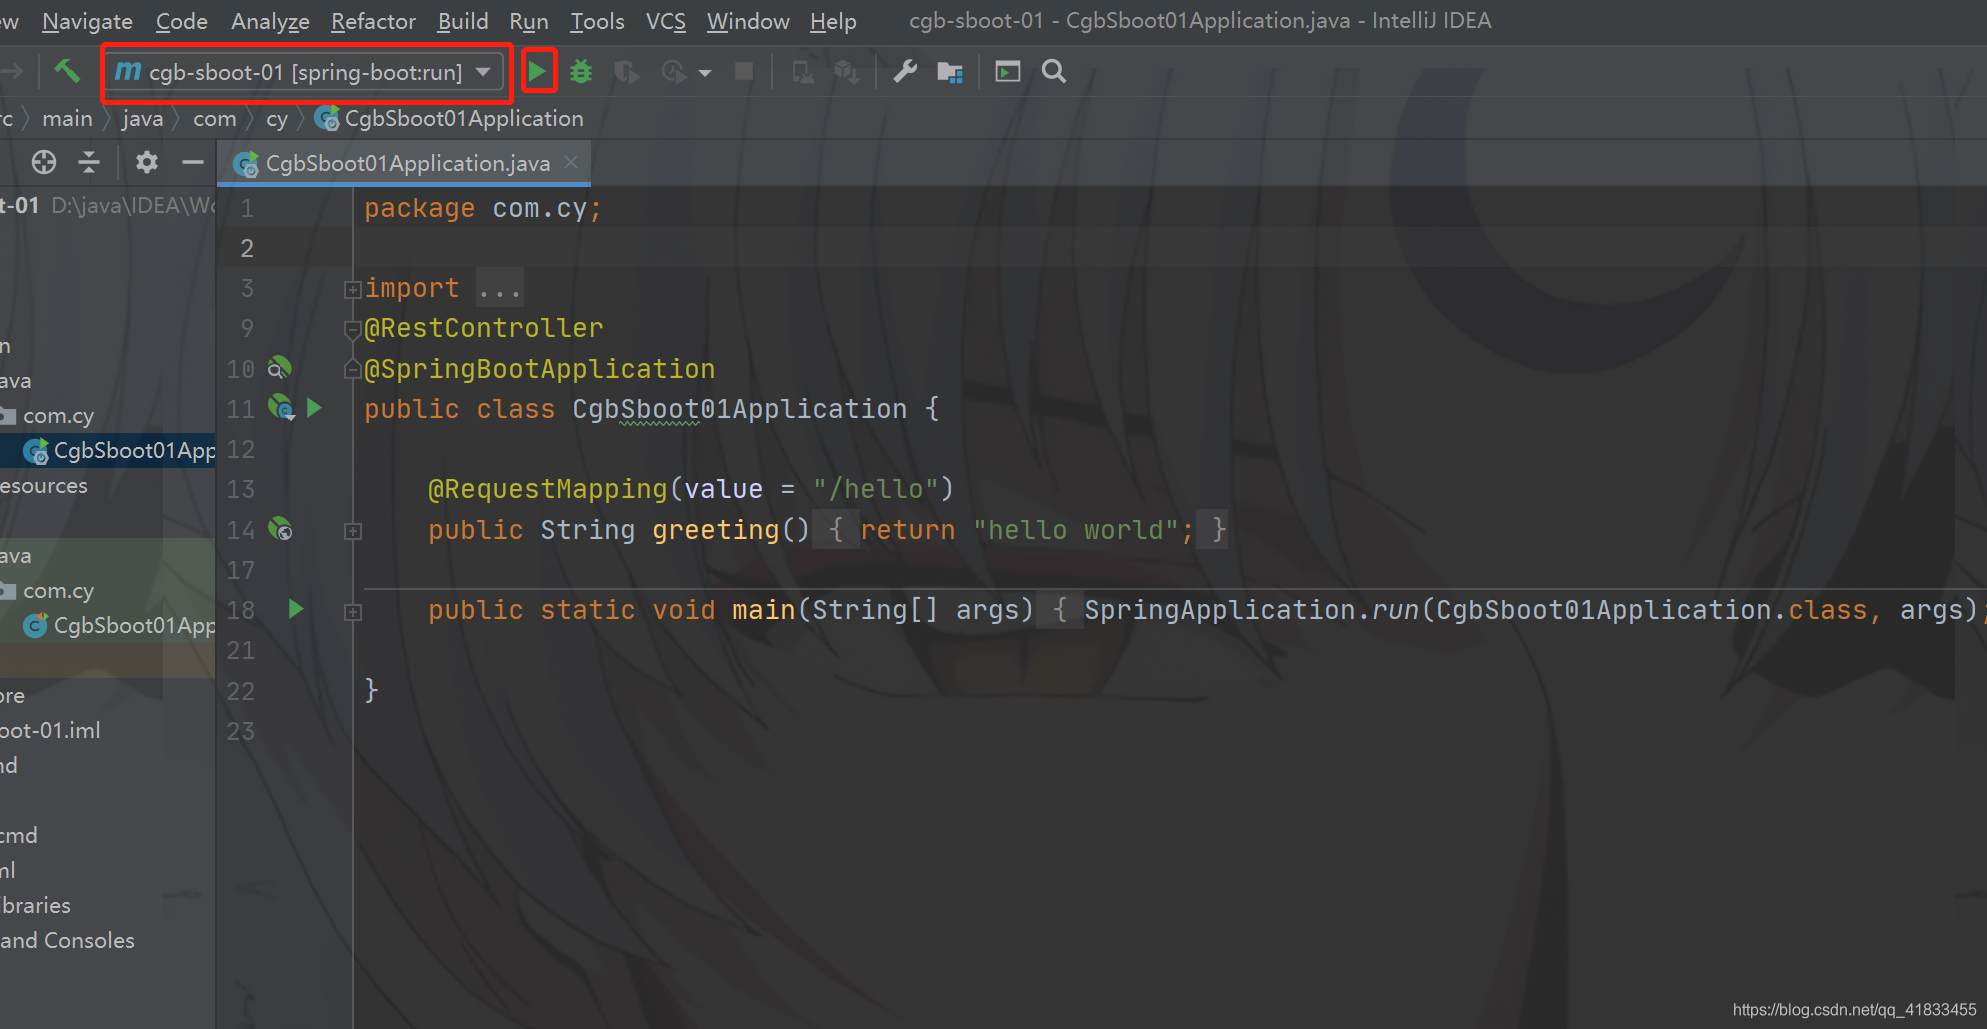Screen dimensions: 1987x1029
Task: Click the attach debugger icon in toolbar
Action: tap(802, 72)
